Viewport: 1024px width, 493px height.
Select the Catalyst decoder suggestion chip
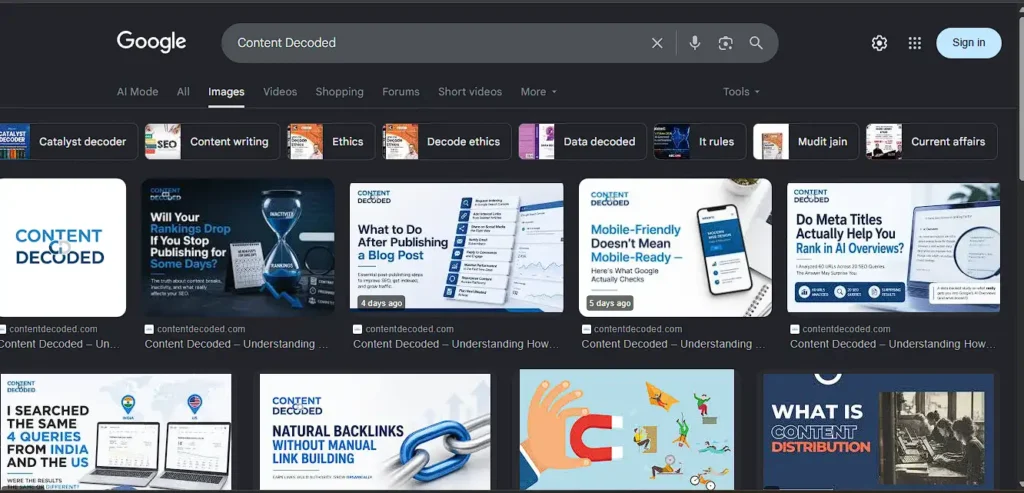pyautogui.click(x=69, y=142)
